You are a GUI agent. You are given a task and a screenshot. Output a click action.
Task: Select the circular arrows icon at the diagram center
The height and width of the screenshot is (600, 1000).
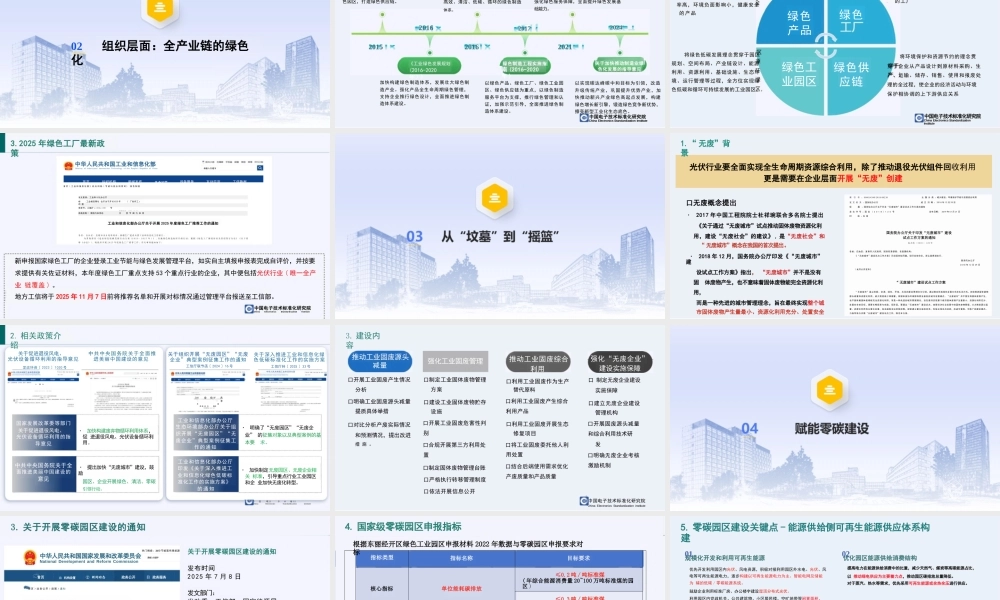coord(826,43)
